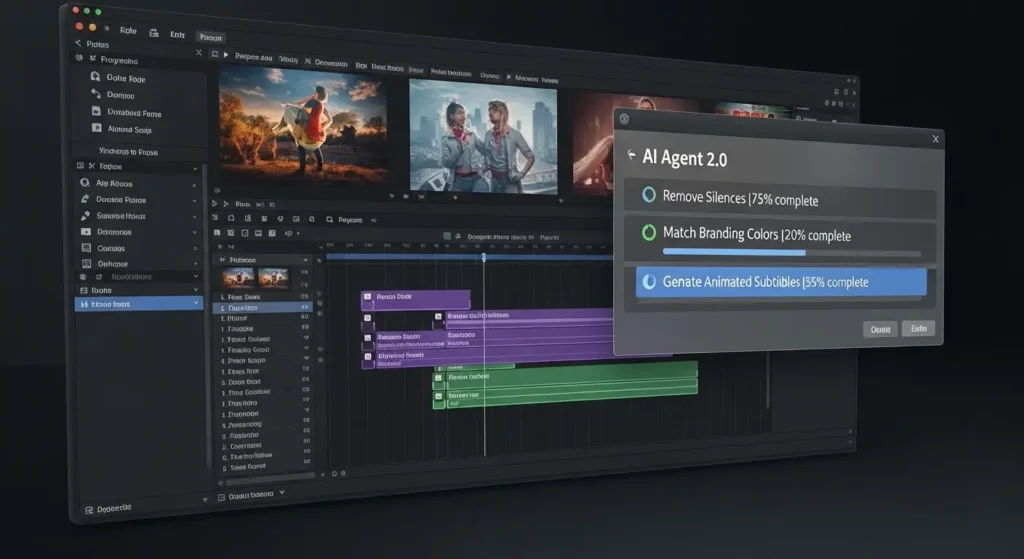Select the highlighted tab in the top menu bar
Screen dimensions: 1024x559
click(210, 36)
